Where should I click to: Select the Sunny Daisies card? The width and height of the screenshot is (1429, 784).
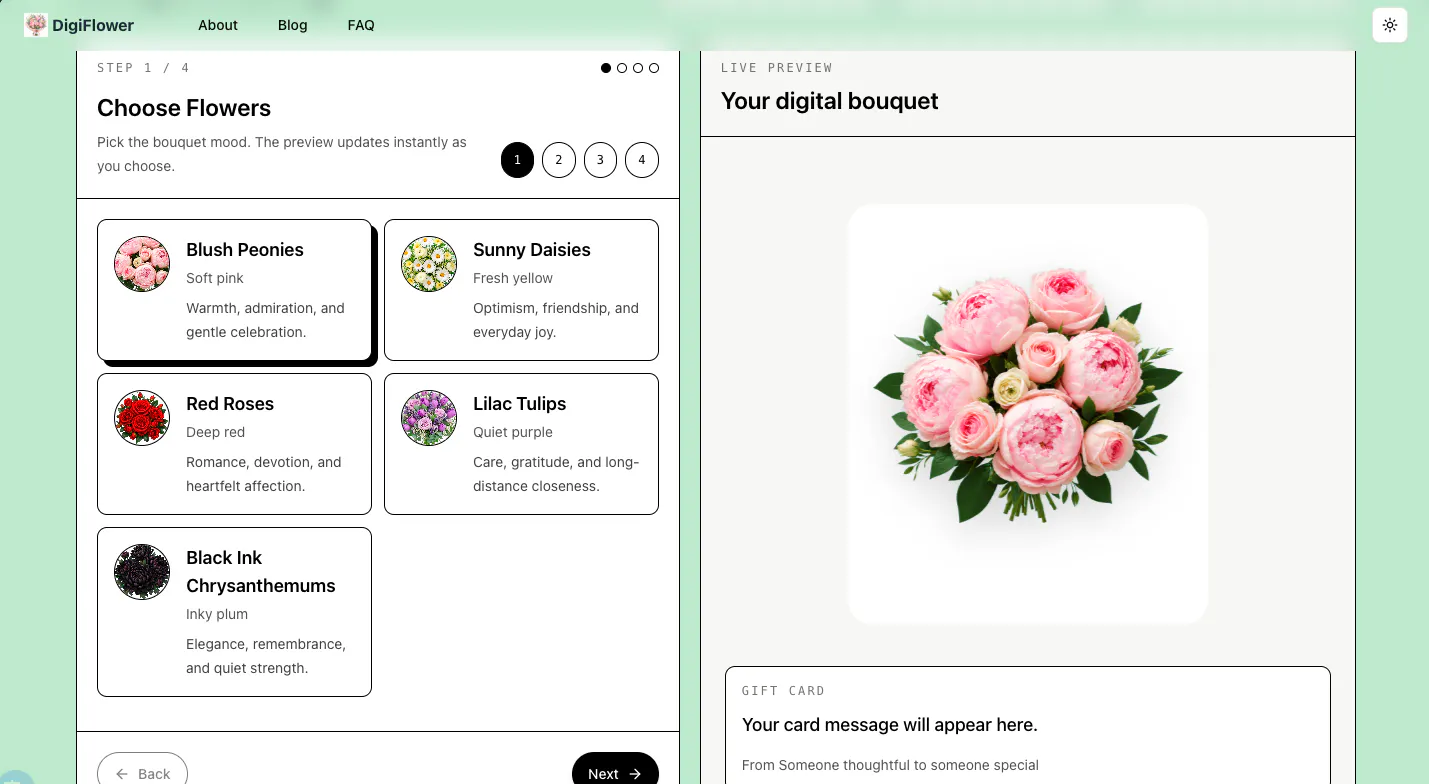[521, 289]
